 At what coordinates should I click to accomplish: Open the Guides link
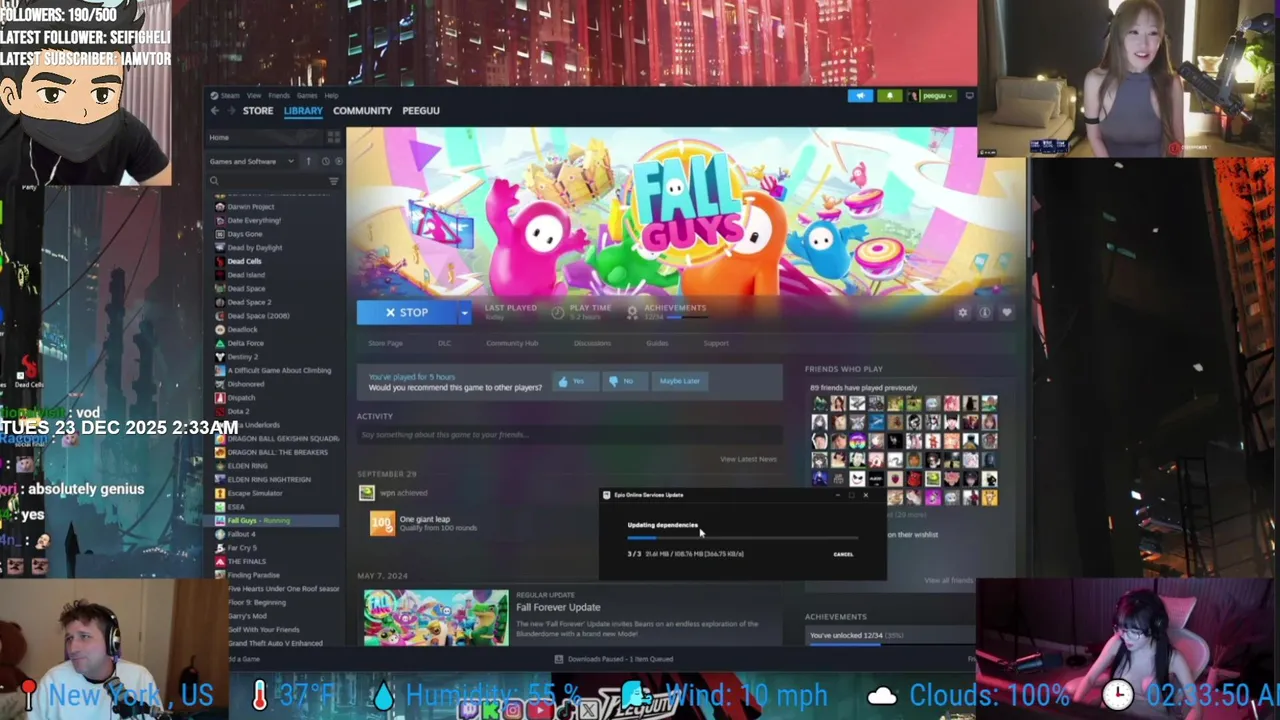[x=657, y=343]
